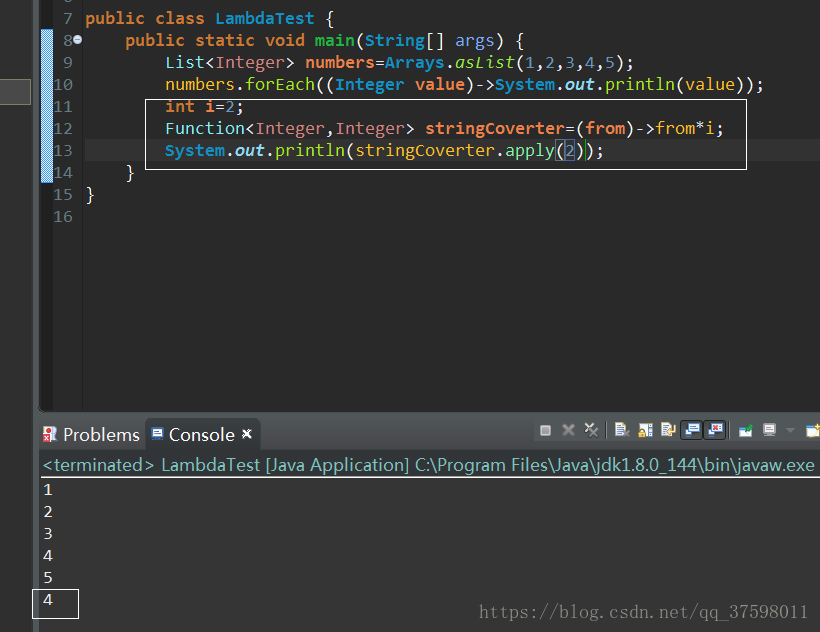The image size is (820, 632).
Task: Click the LambdaTest class name in code
Action: 265,19
